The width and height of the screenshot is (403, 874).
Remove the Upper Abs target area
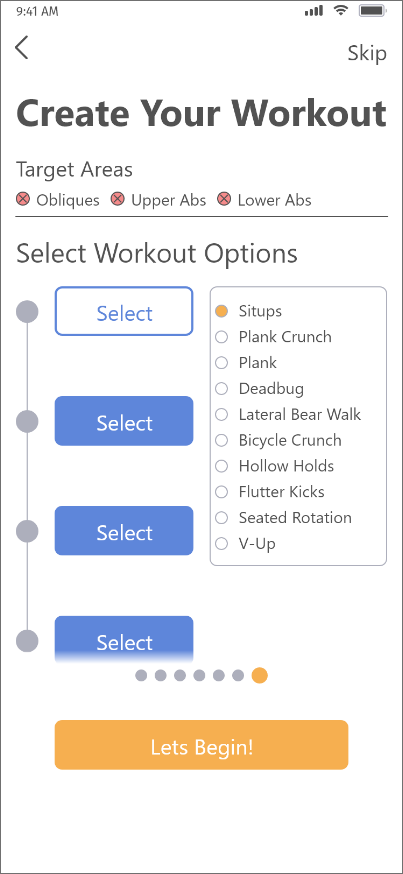118,199
